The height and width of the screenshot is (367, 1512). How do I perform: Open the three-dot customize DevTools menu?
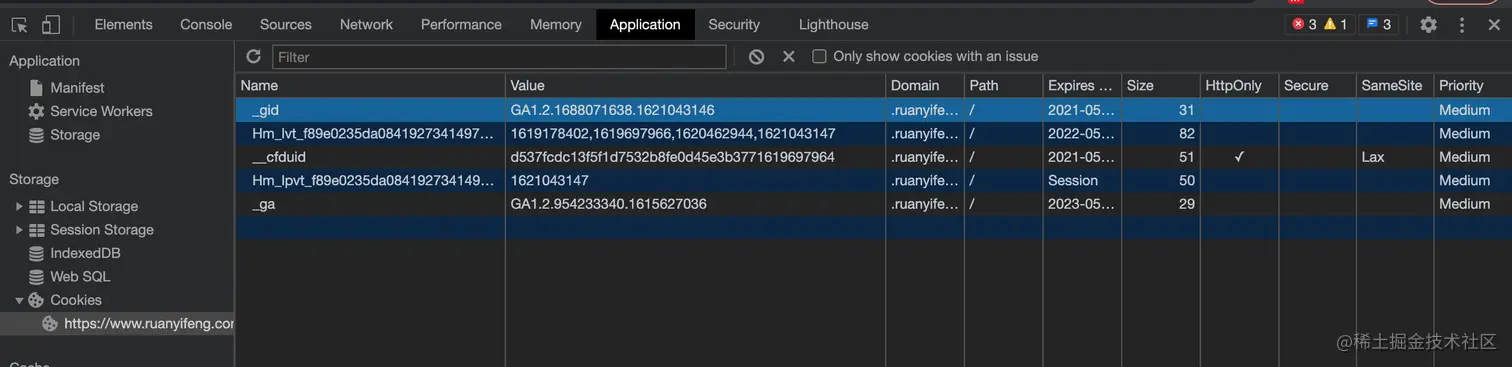pyautogui.click(x=1462, y=25)
